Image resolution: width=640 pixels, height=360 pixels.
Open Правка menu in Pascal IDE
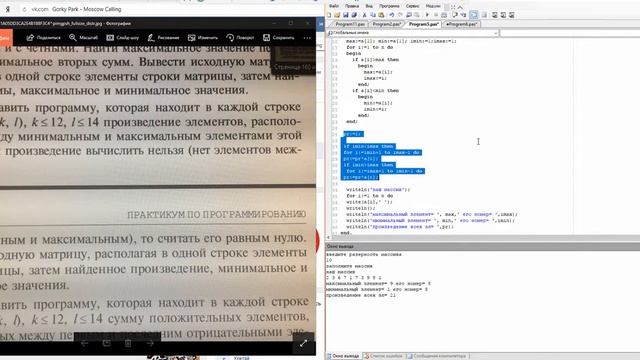coord(351,6)
